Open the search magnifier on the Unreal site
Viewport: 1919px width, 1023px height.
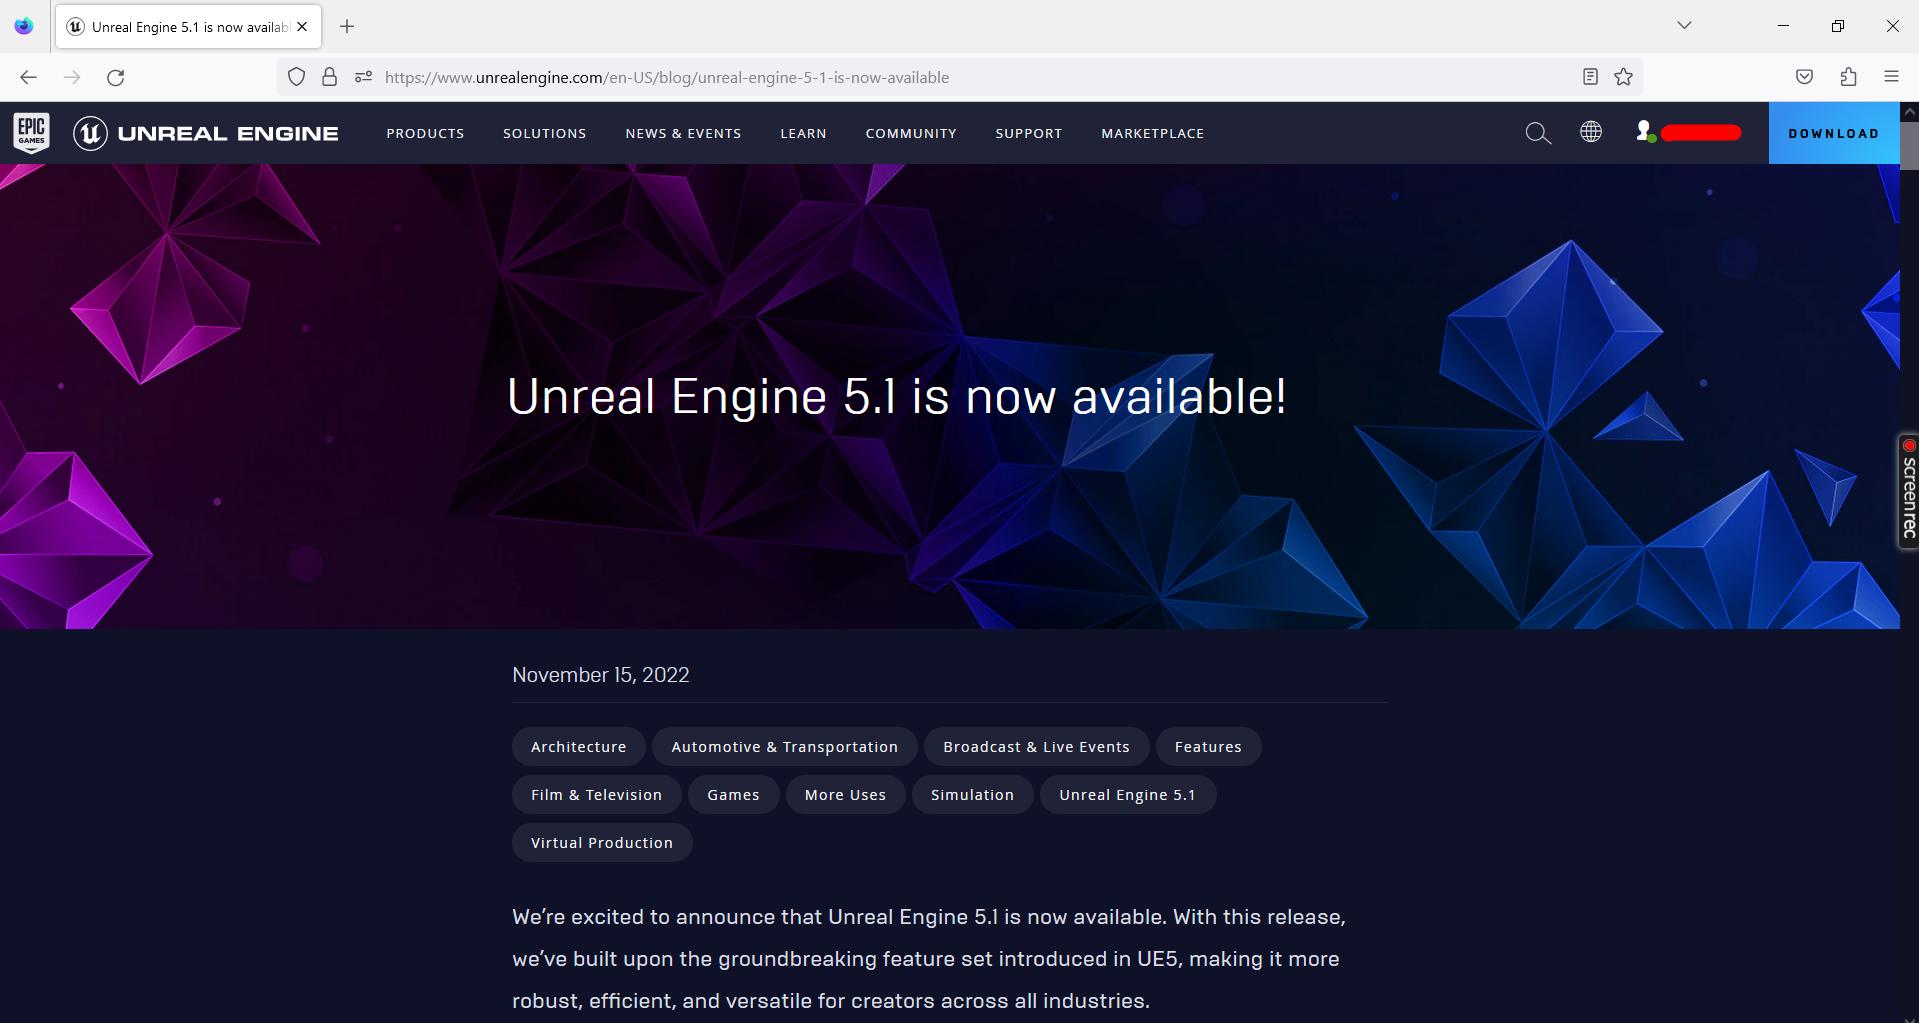point(1537,132)
